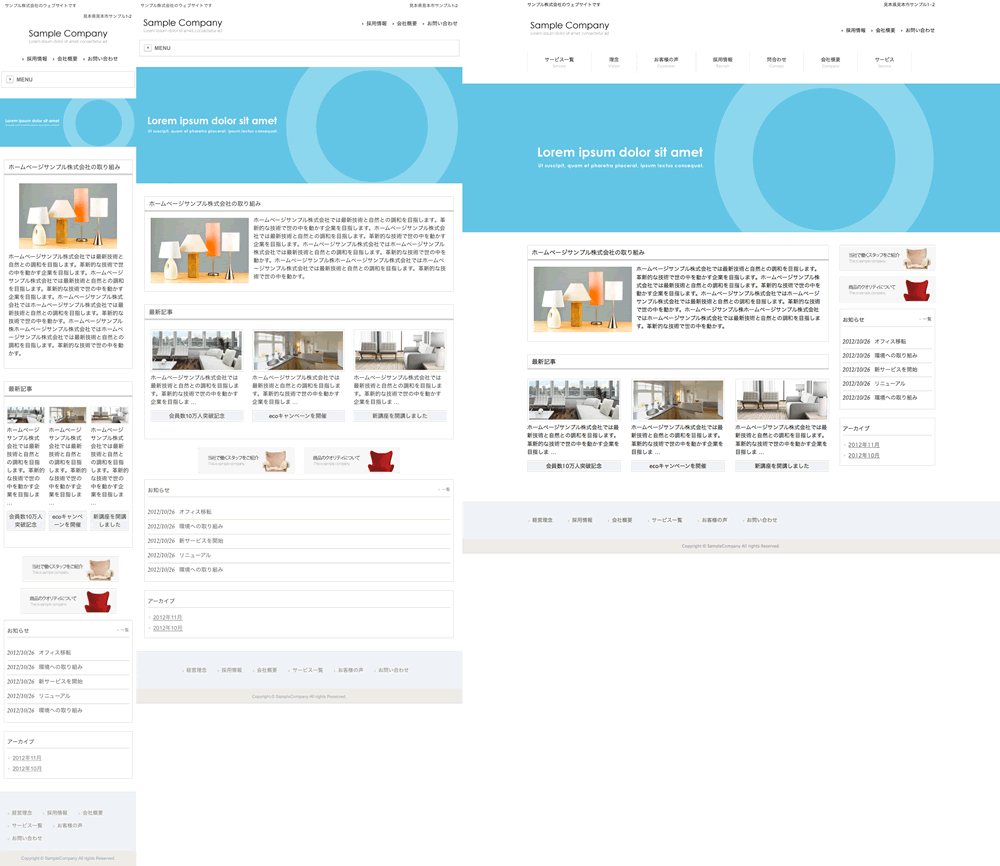The image size is (1000, 866).
Task: Click the lamp photo in the mobile layout
Action: point(68,216)
